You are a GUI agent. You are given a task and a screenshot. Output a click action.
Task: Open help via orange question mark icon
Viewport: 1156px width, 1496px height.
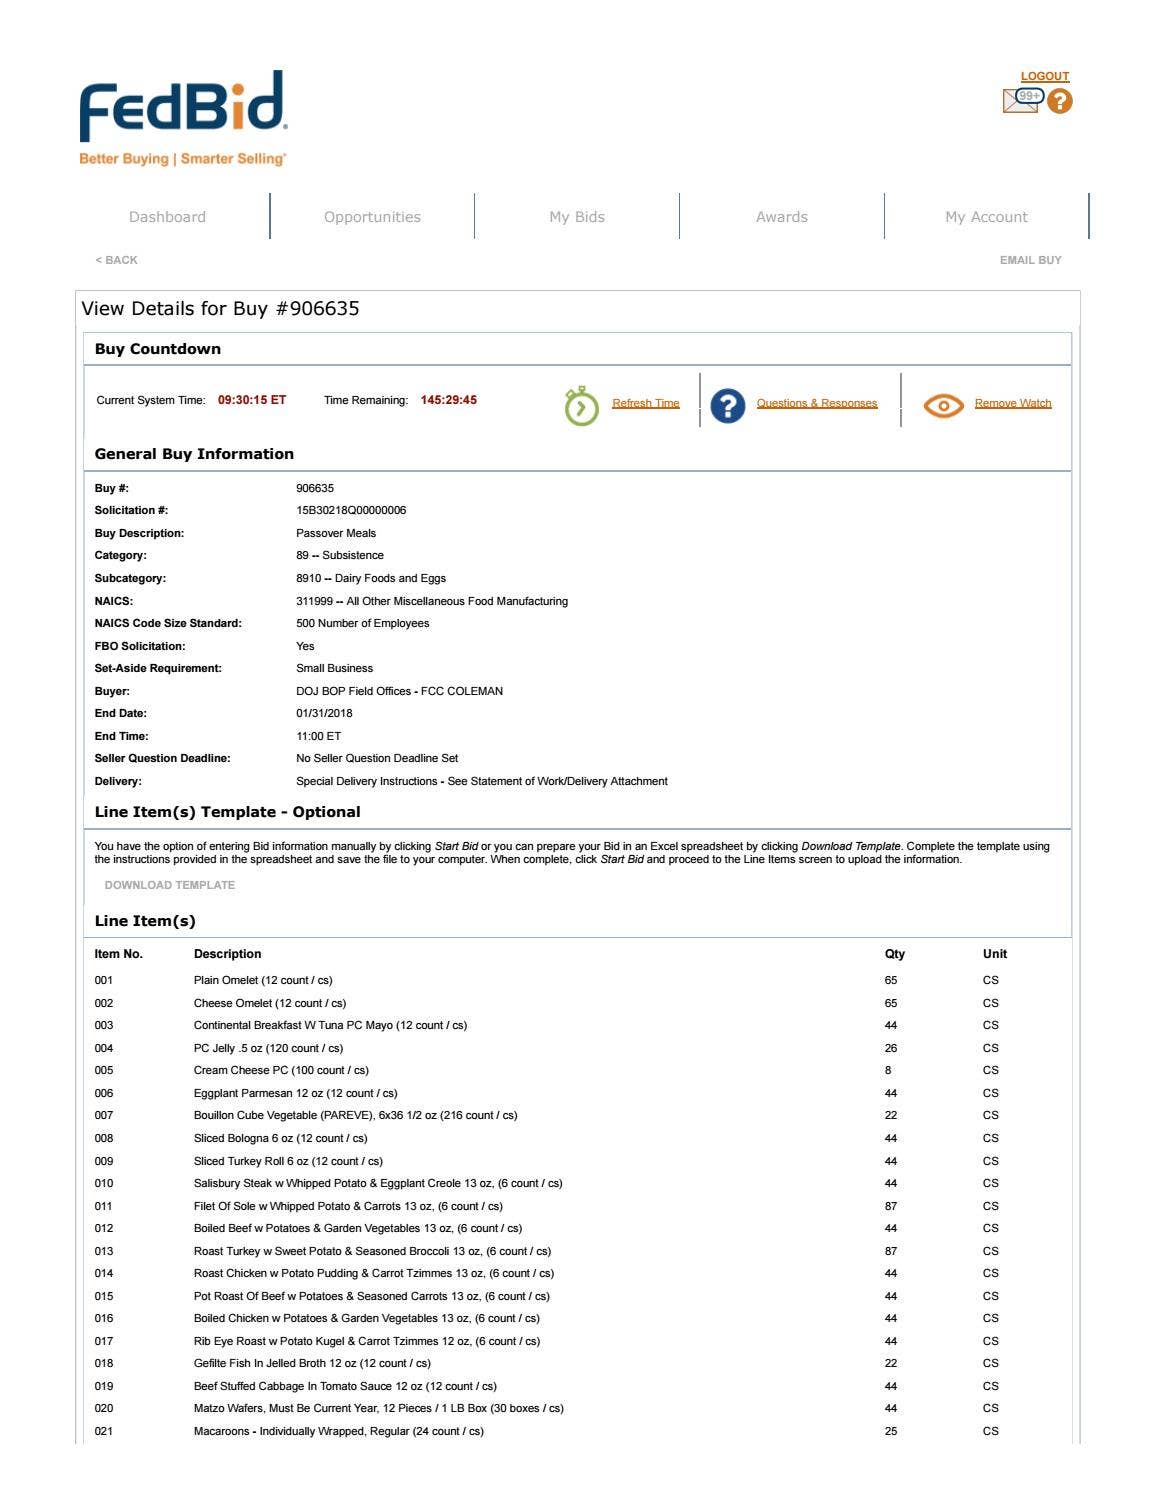pyautogui.click(x=1060, y=100)
